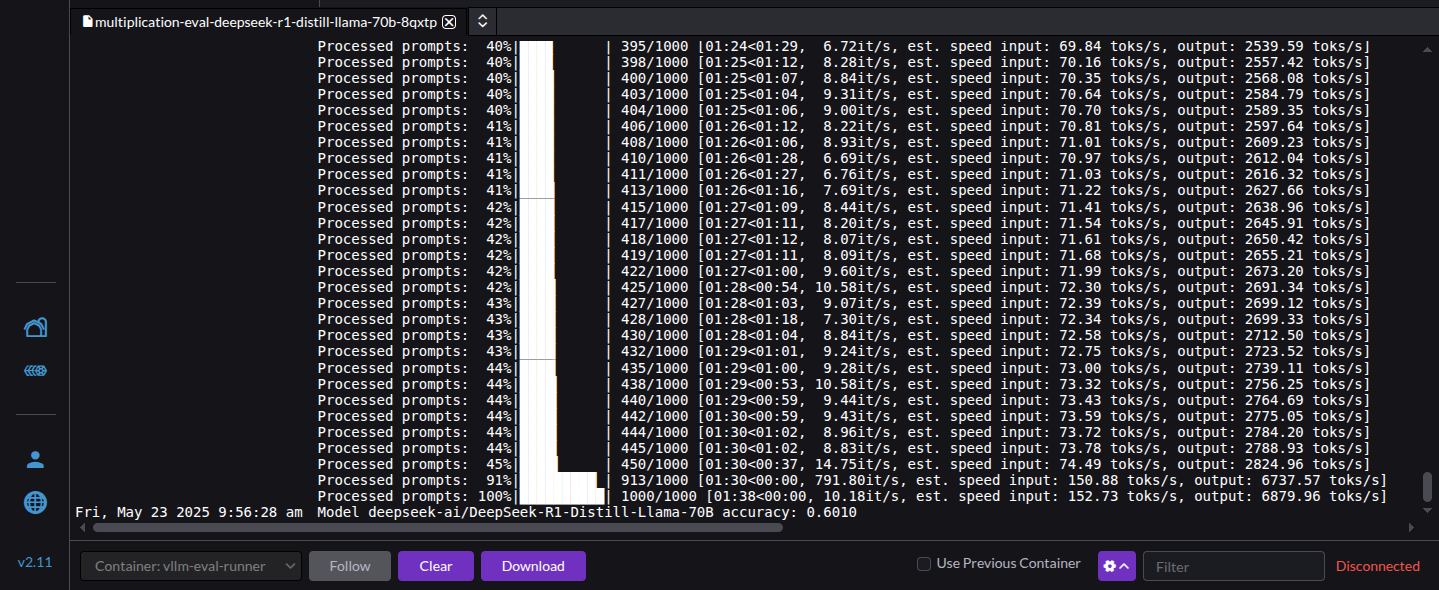Open the user profile icon
This screenshot has height=590, width=1439.
pos(35,459)
